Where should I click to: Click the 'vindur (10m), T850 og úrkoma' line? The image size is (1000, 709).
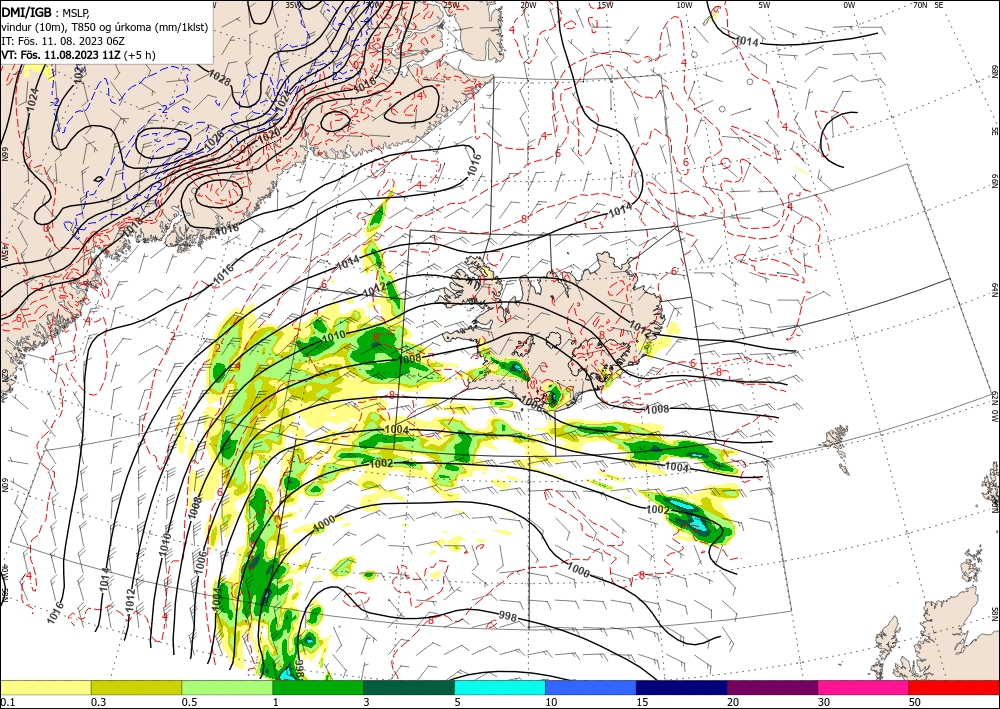104,27
